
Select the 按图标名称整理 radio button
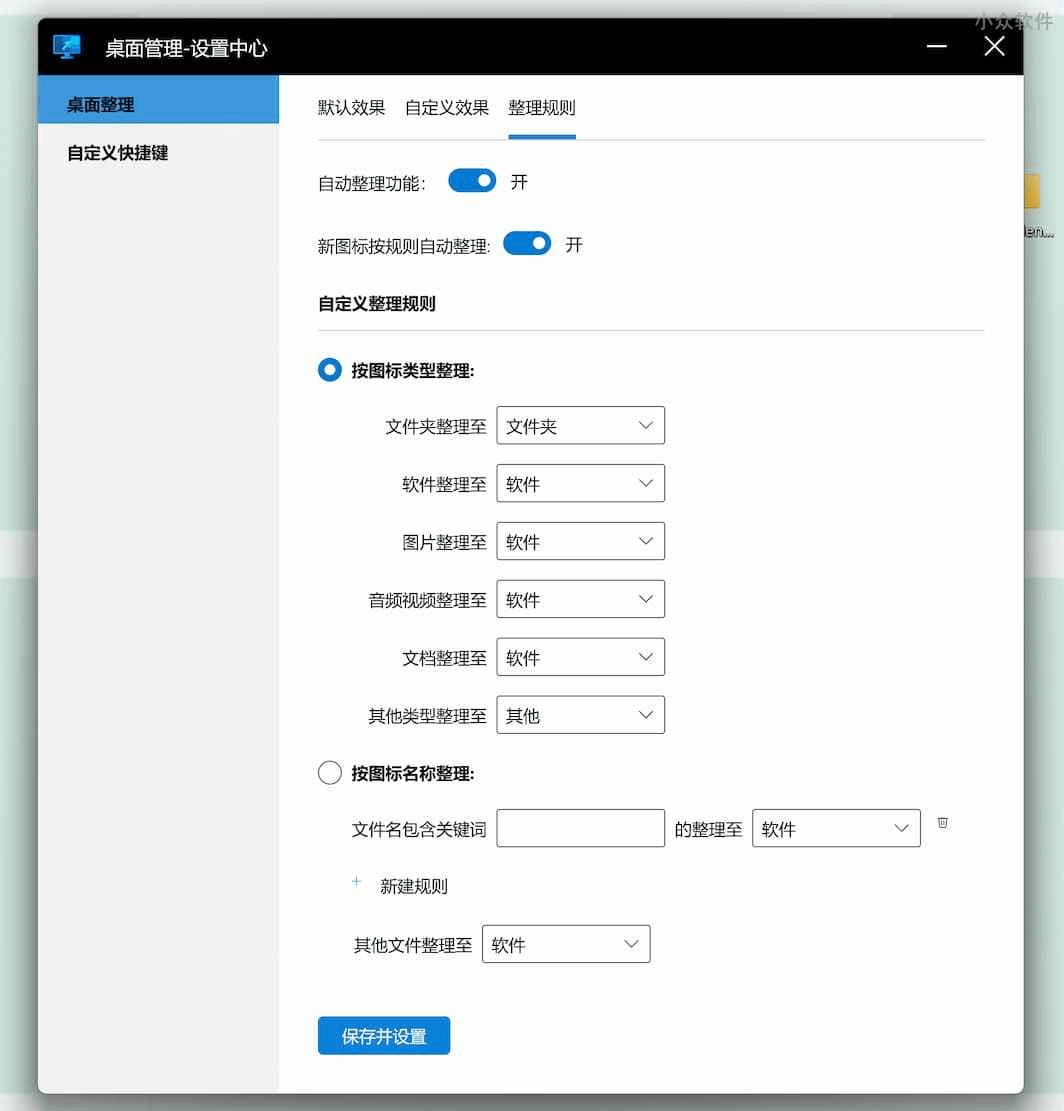[329, 772]
